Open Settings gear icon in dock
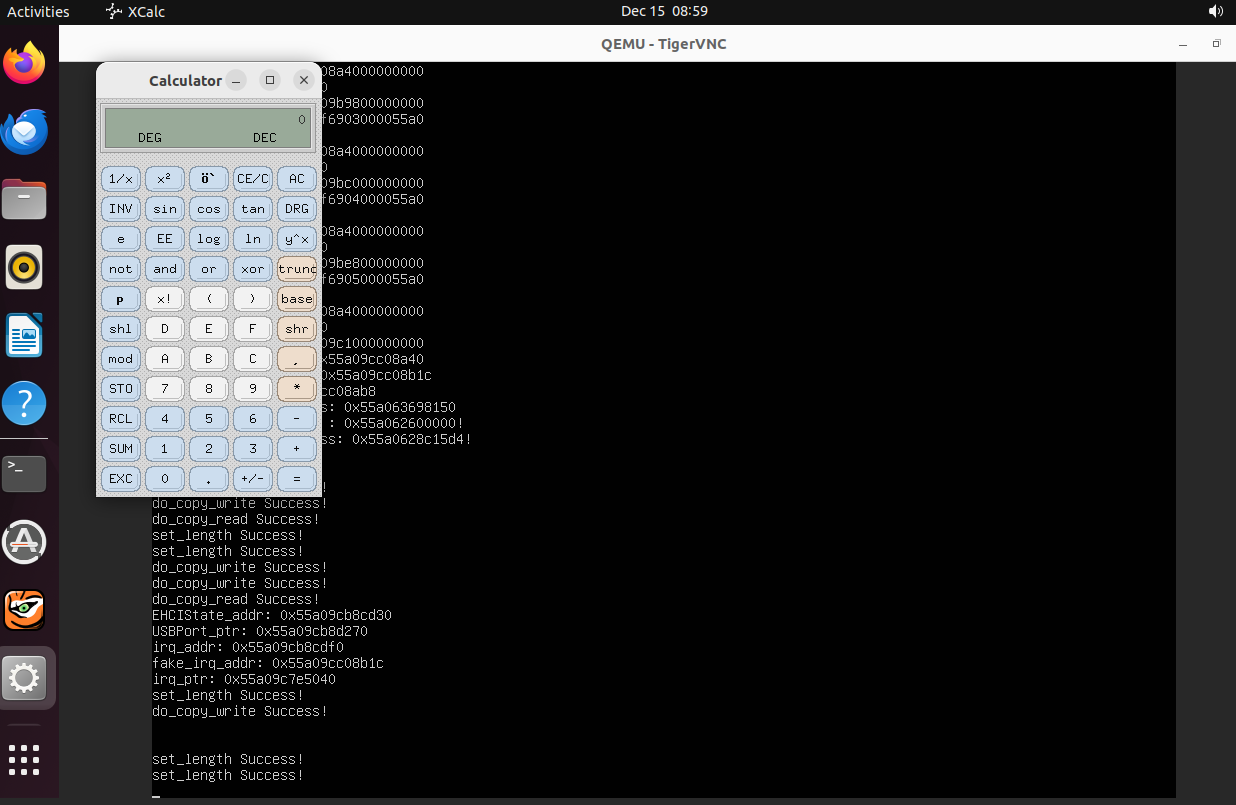 pyautogui.click(x=25, y=679)
